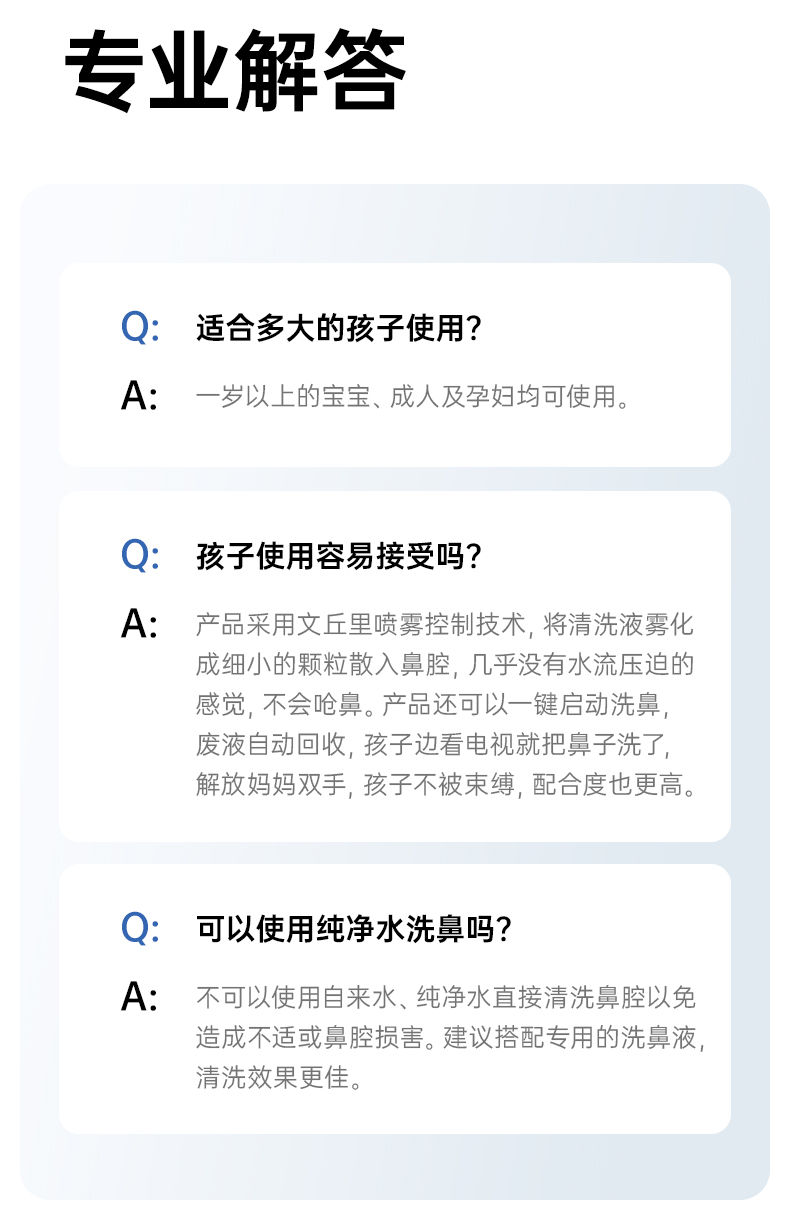Image resolution: width=790 pixels, height=1221 pixels.
Task: Click the Q: marker beside 适合多大的孩子使用
Action: point(140,328)
